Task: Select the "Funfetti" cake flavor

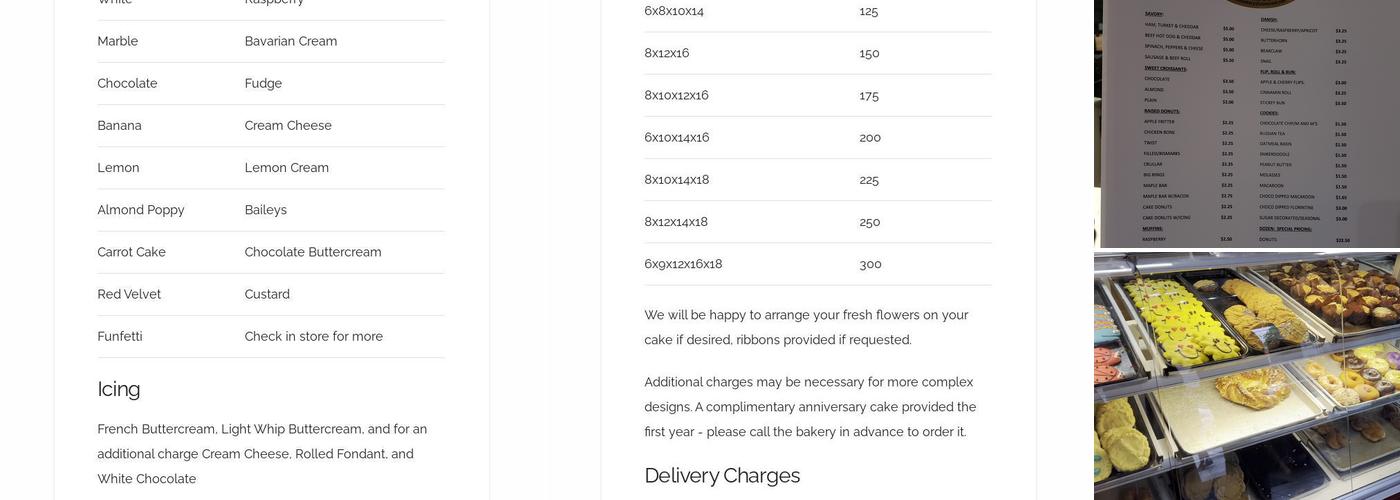Action: point(120,336)
